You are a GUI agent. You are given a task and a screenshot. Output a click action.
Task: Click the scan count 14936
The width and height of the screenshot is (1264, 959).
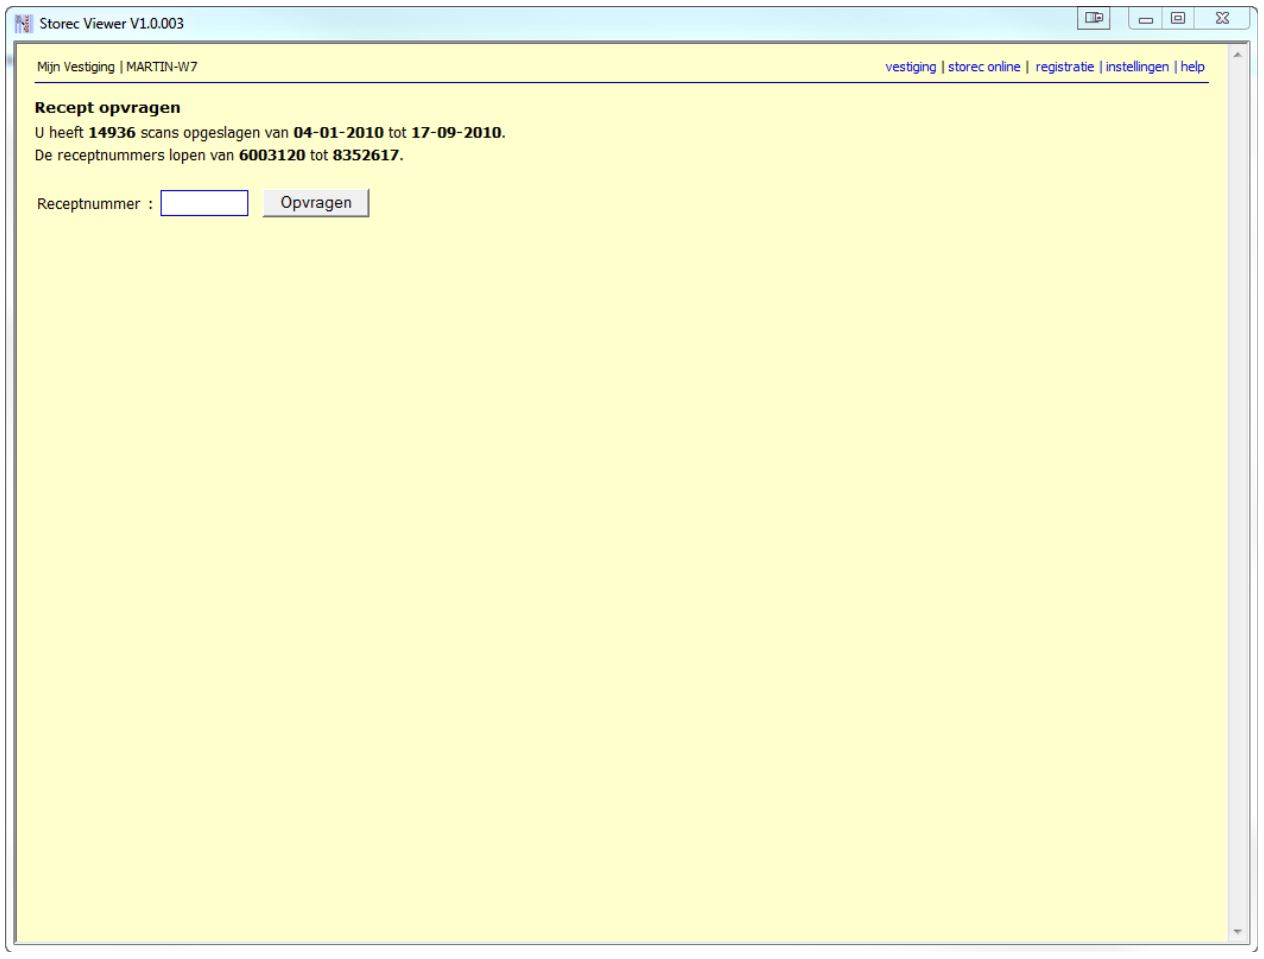[x=112, y=132]
